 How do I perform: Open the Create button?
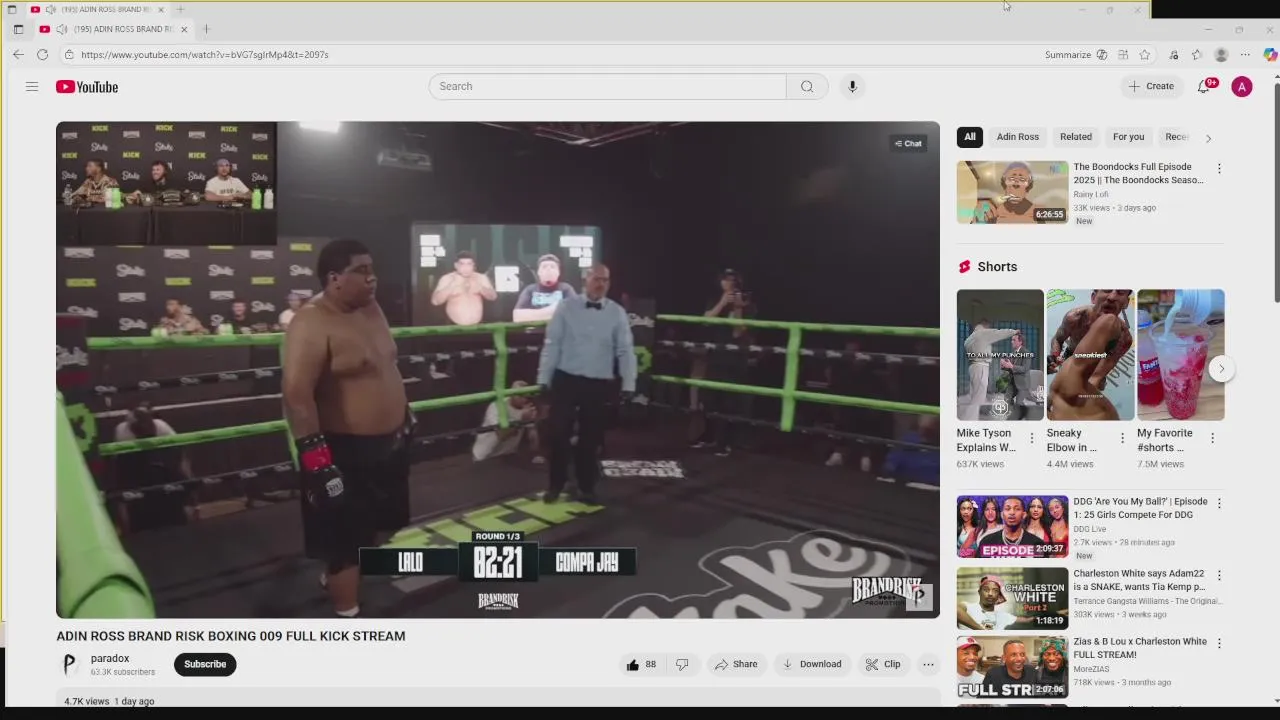coord(1151,86)
